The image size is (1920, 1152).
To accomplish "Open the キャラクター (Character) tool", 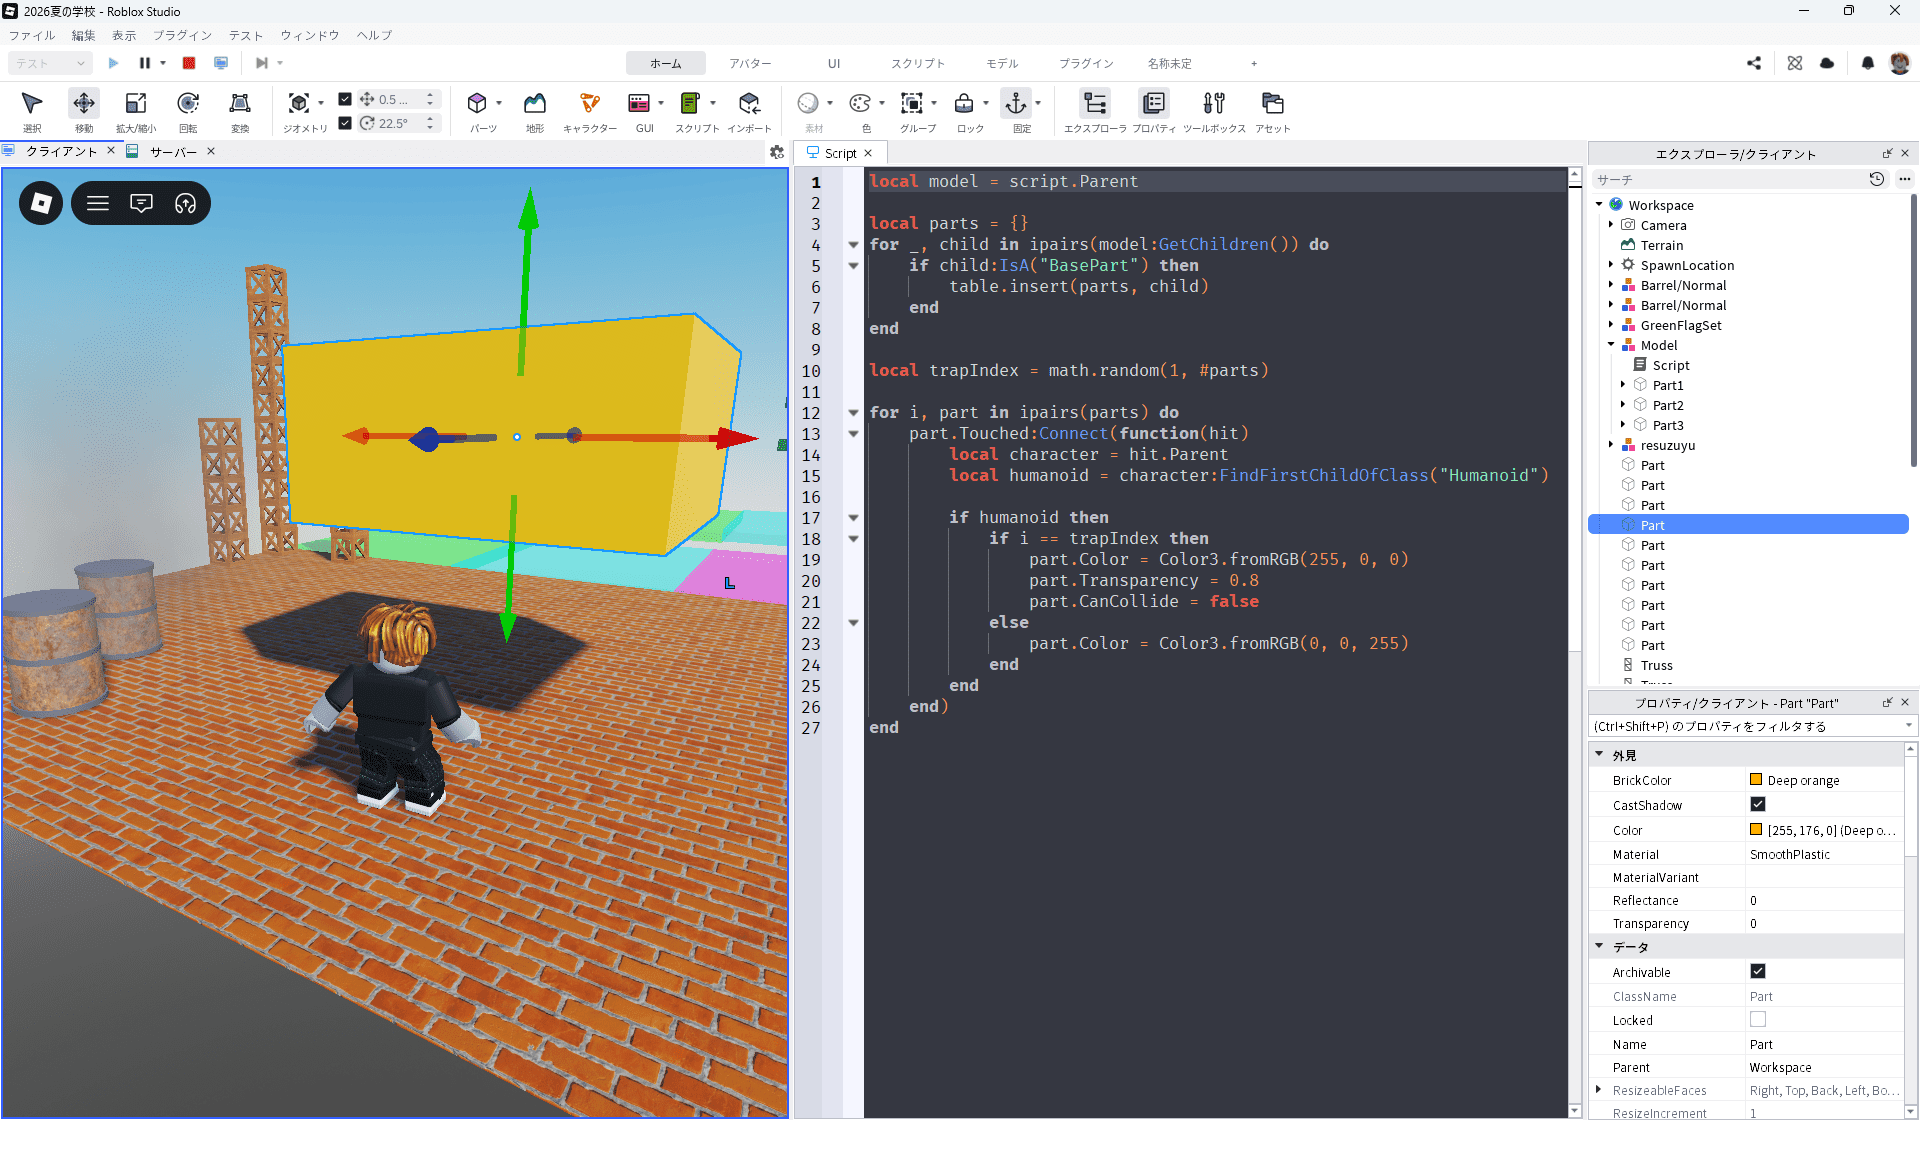I will 590,110.
